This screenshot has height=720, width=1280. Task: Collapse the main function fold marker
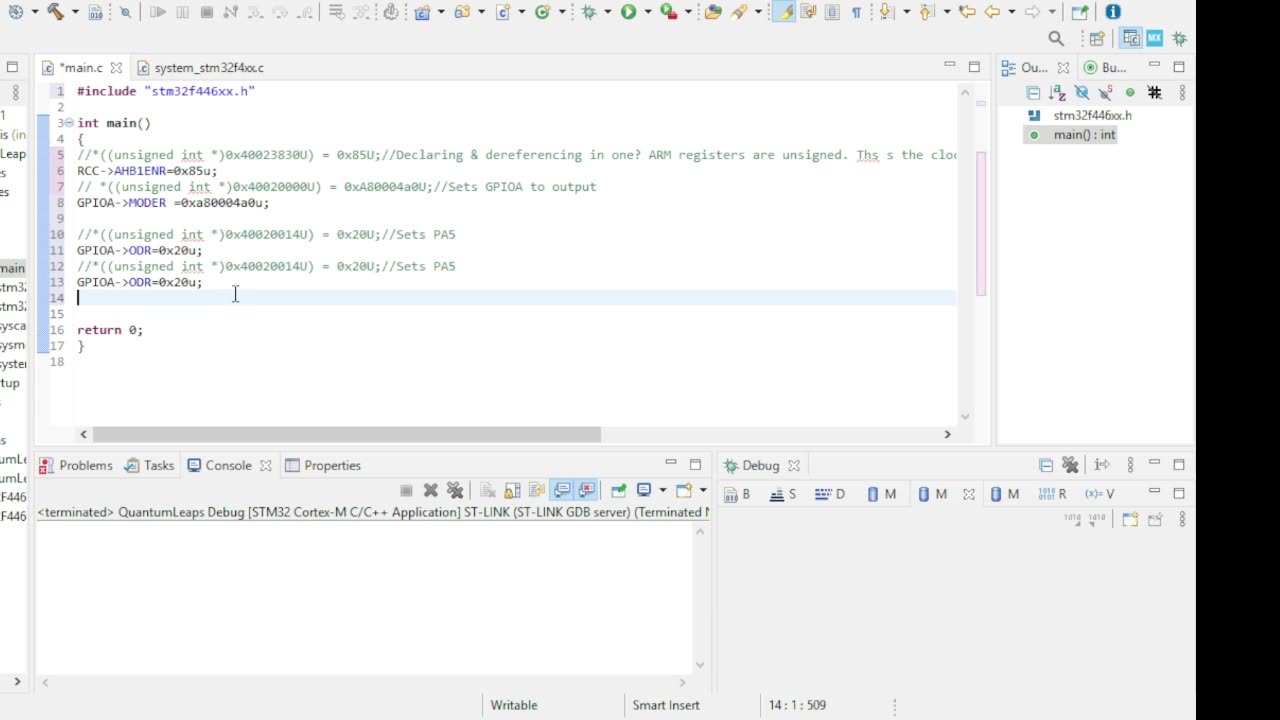(x=67, y=123)
